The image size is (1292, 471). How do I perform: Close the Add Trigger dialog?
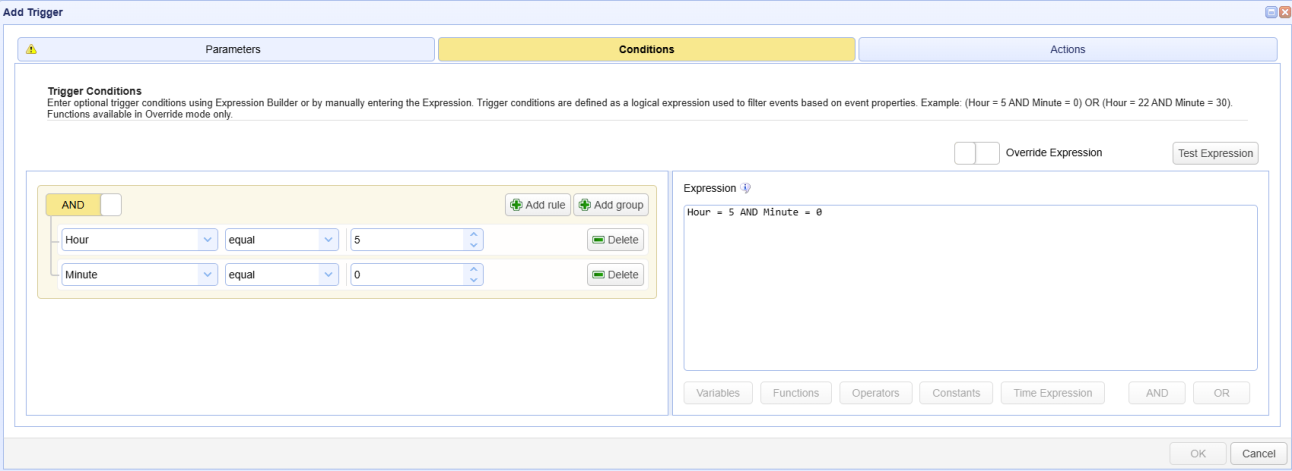tap(1284, 11)
